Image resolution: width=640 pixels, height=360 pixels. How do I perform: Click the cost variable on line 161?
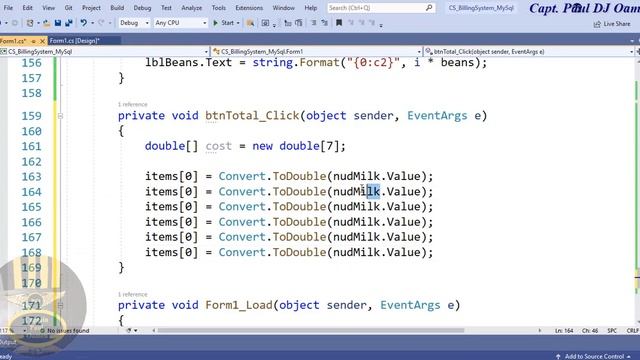coord(218,146)
